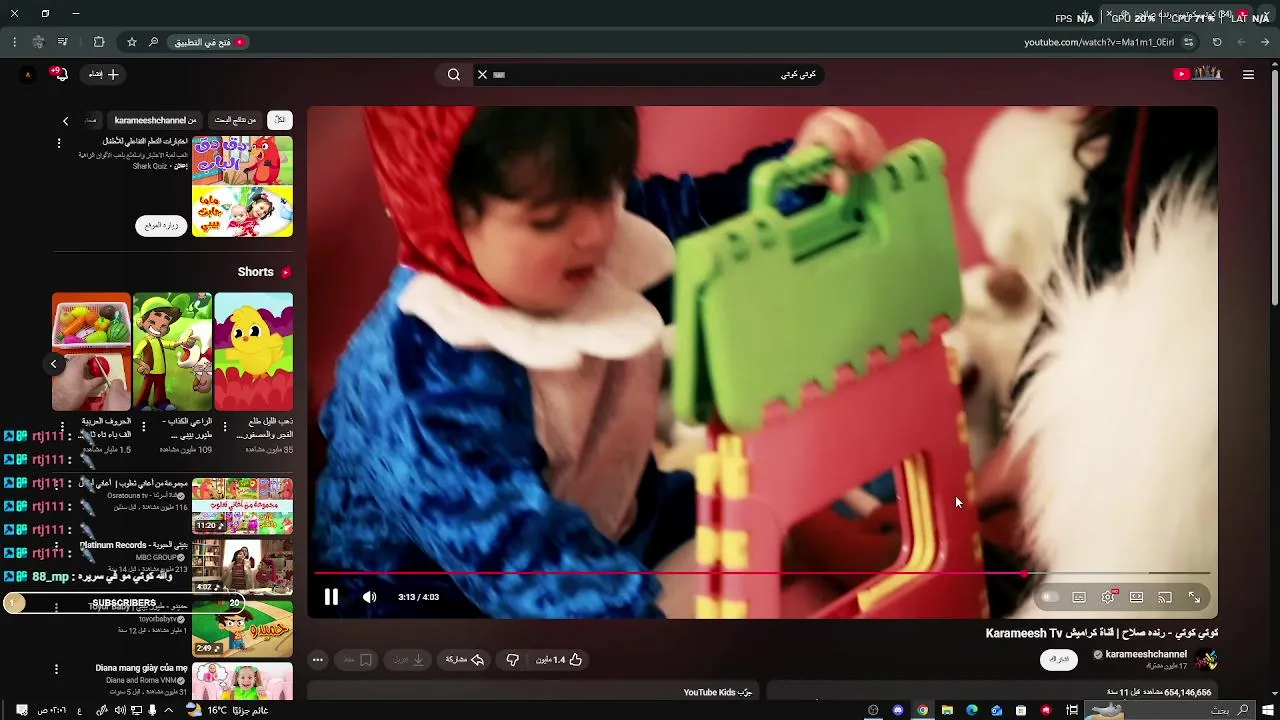This screenshot has width=1280, height=720.
Task: Open options for the chick Short
Action: 224,427
